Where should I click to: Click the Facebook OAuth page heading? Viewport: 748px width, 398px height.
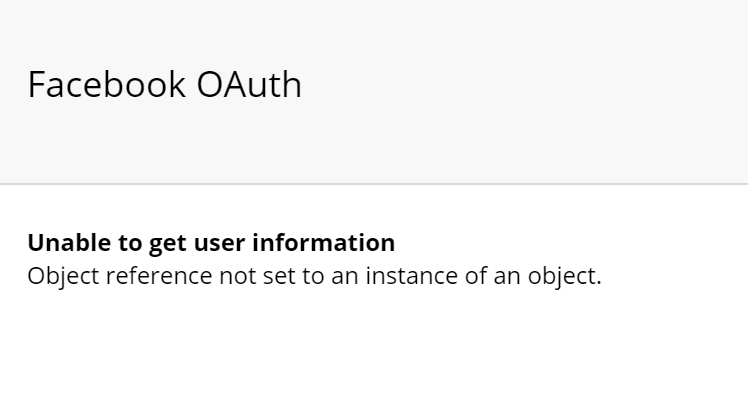click(x=165, y=84)
